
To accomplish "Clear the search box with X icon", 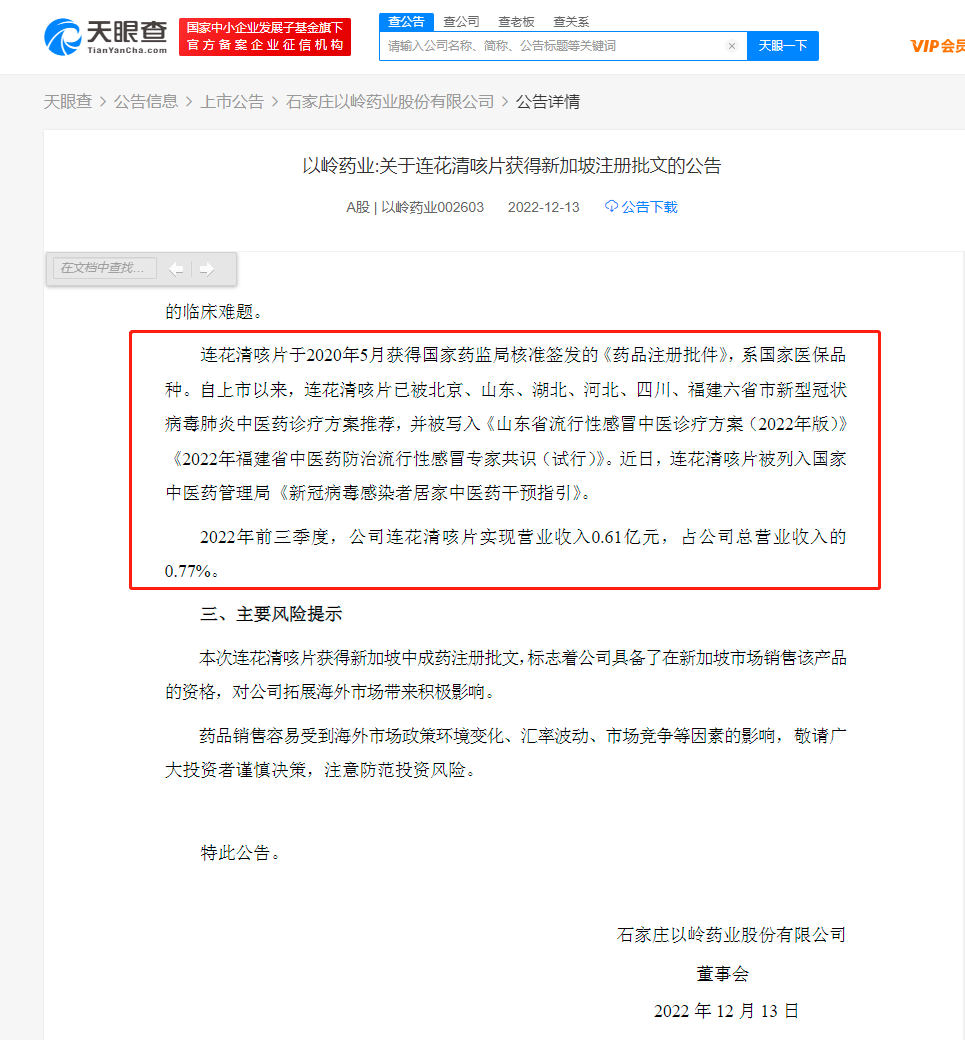I will click(x=732, y=46).
